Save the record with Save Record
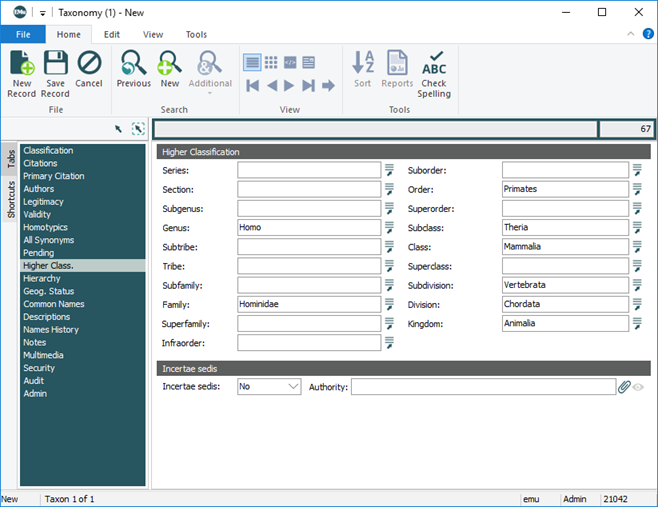Image resolution: width=658 pixels, height=507 pixels. [x=55, y=73]
